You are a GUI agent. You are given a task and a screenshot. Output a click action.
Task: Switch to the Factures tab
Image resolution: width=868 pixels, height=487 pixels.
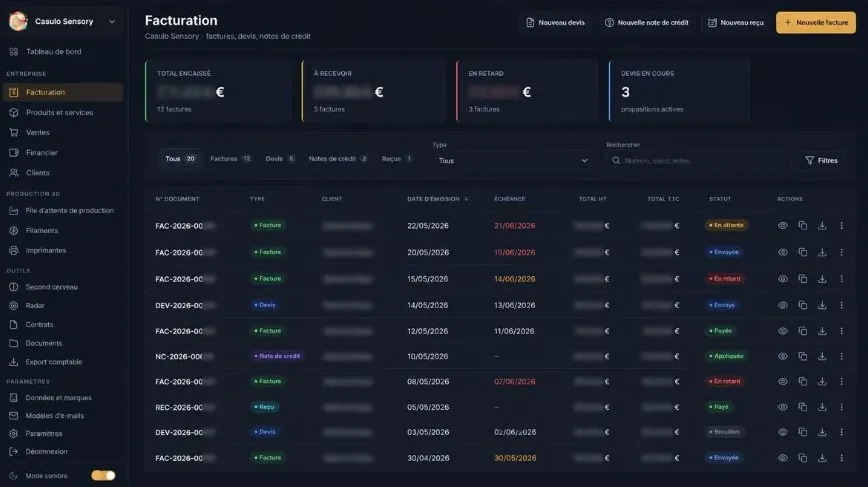(230, 159)
